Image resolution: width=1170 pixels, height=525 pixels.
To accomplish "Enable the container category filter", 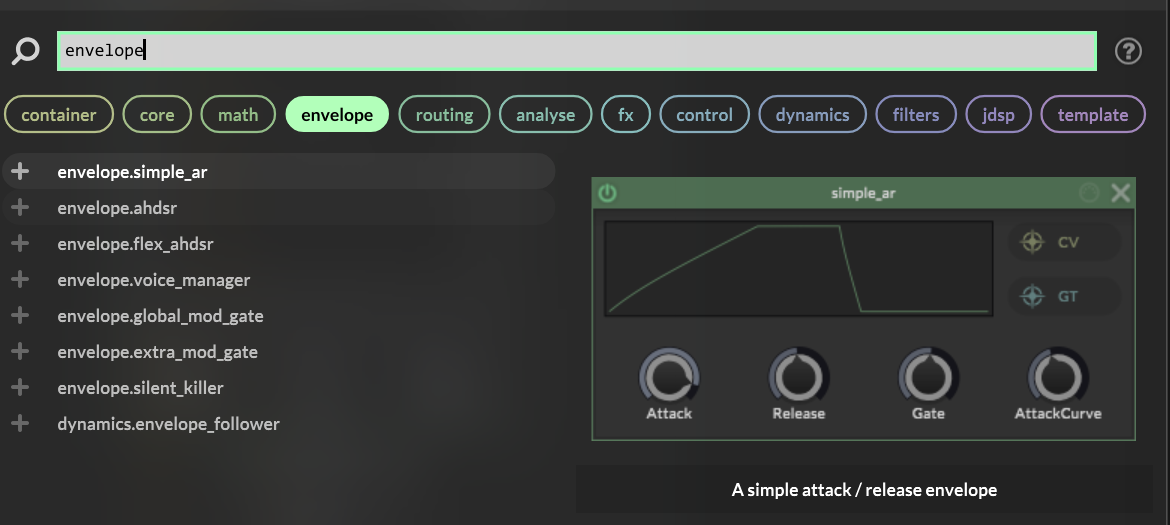I will pyautogui.click(x=59, y=115).
